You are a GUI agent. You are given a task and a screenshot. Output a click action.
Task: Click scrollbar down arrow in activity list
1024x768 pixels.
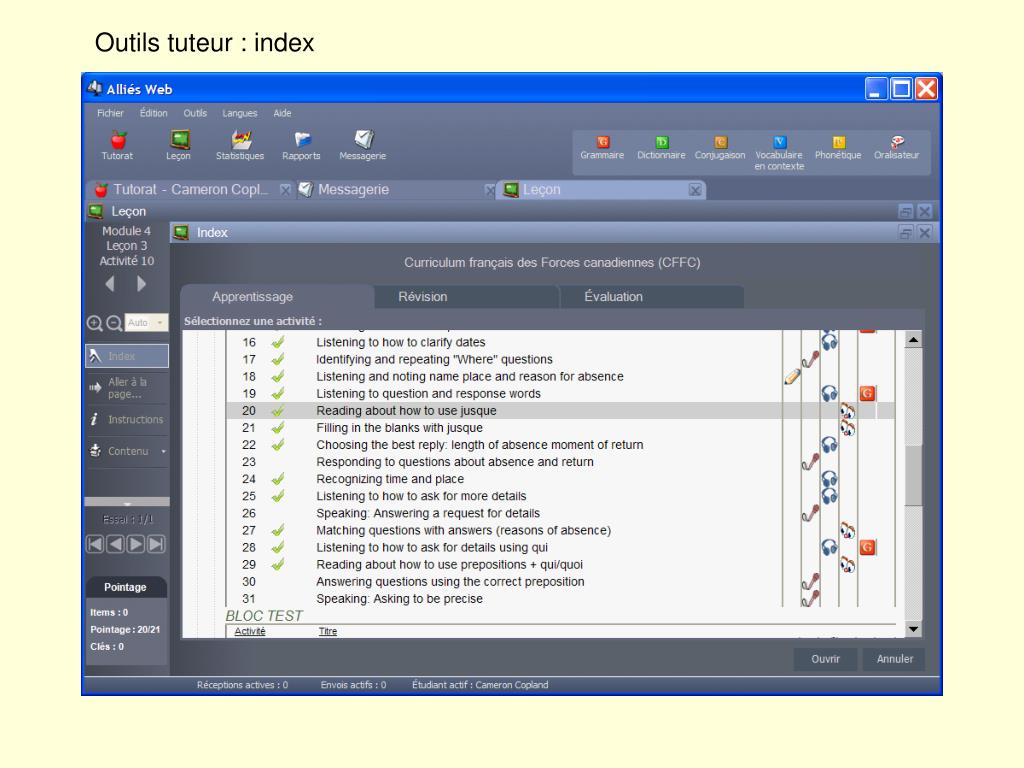tap(914, 630)
